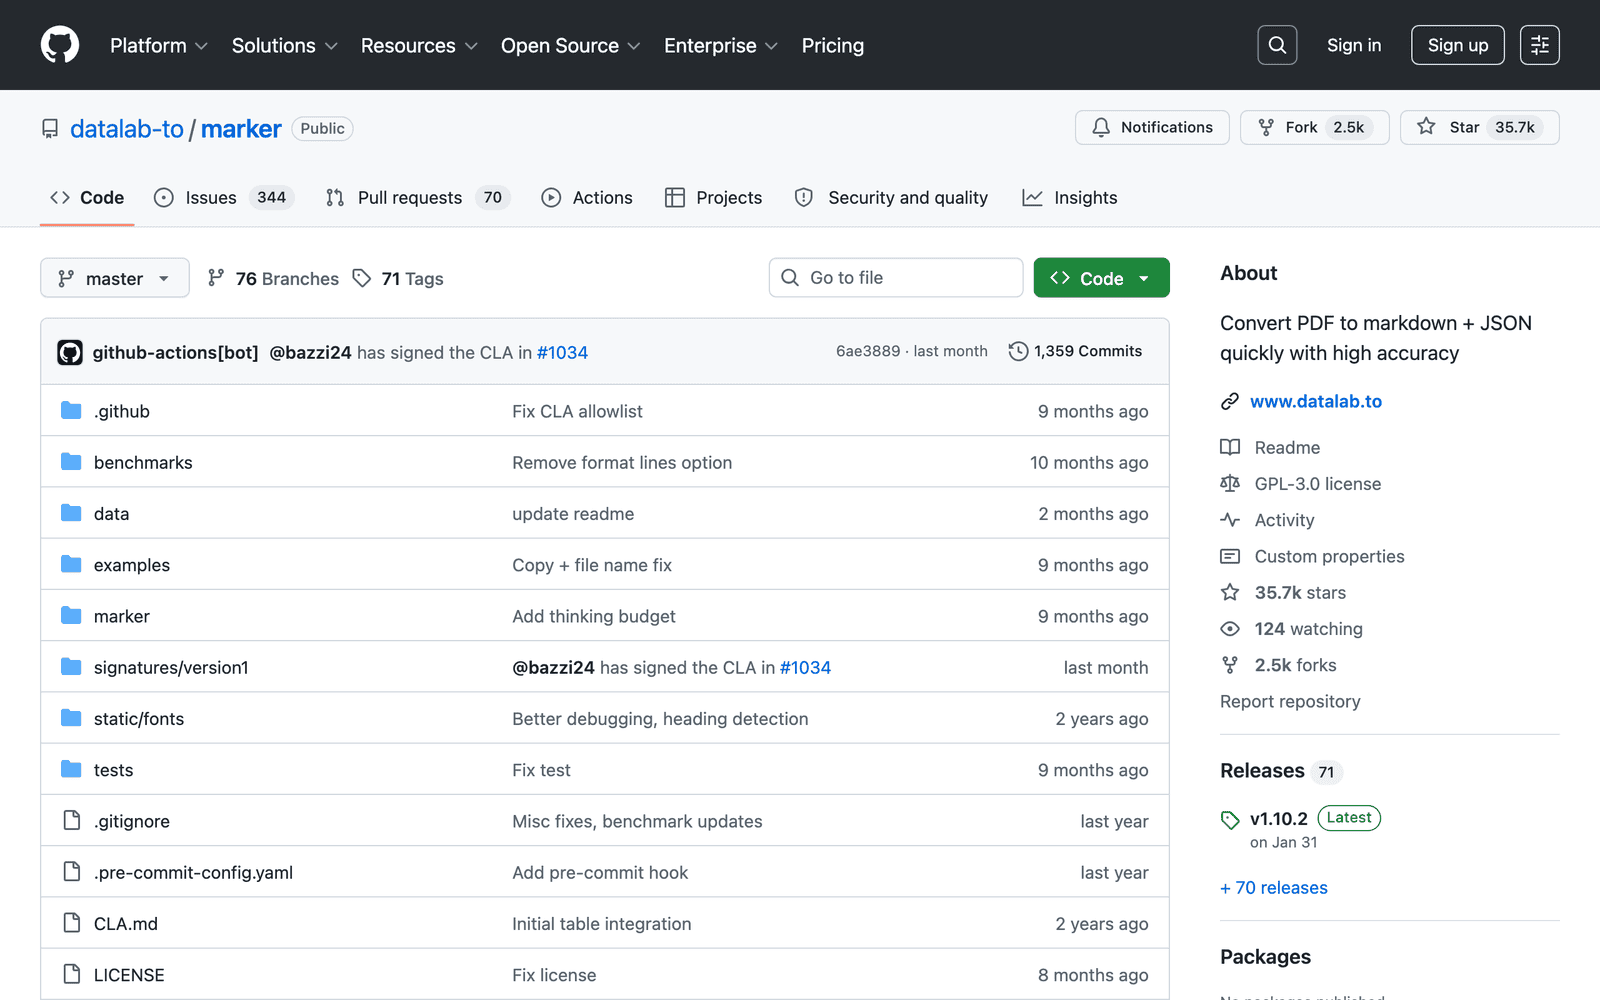The height and width of the screenshot is (1000, 1600).
Task: View 1,359 Commits history
Action: pyautogui.click(x=1075, y=351)
